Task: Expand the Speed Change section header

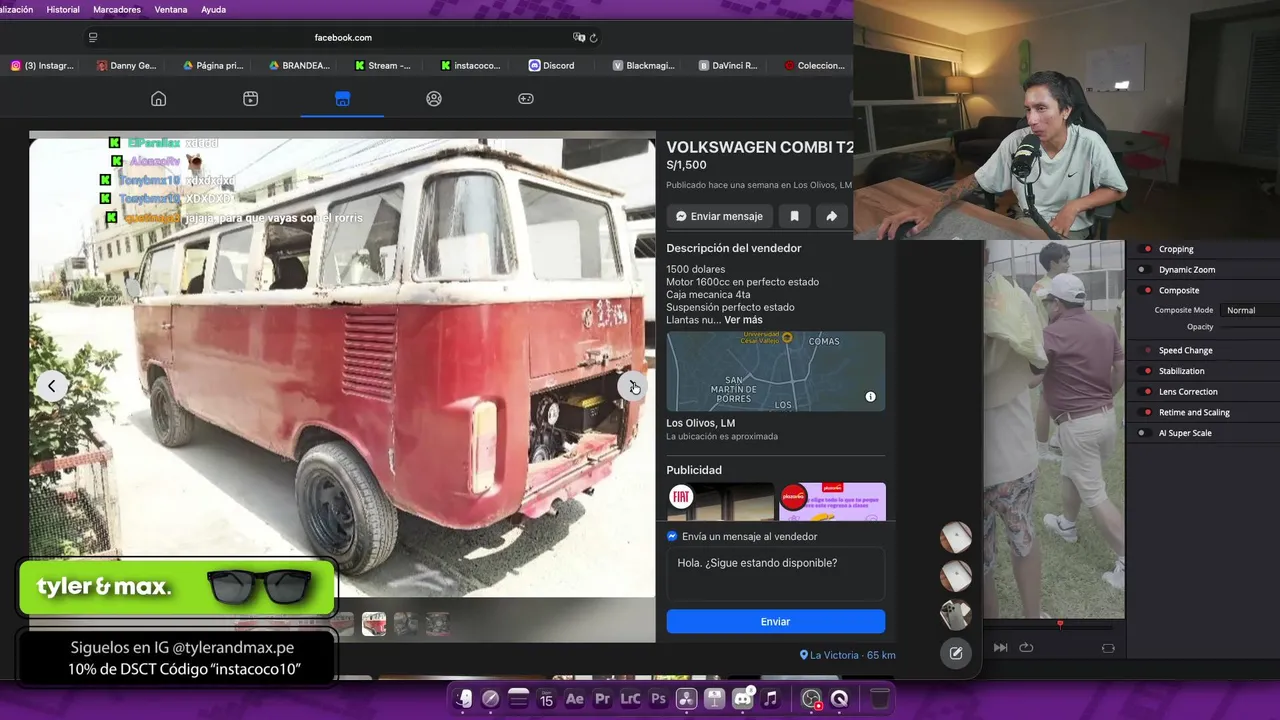Action: pyautogui.click(x=1185, y=351)
